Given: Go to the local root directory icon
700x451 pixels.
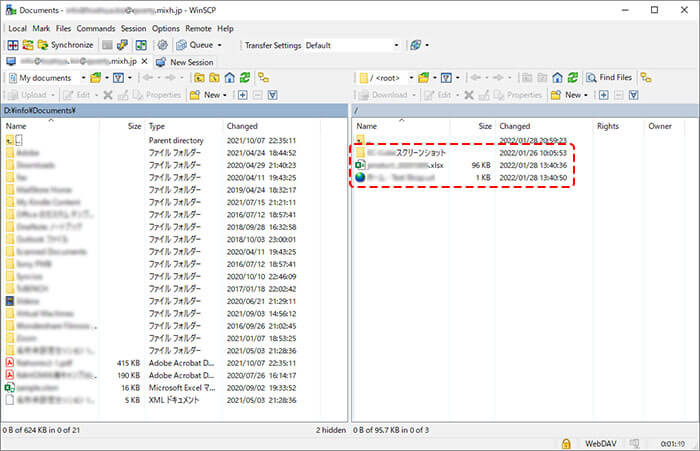Looking at the screenshot, I should click(x=214, y=78).
